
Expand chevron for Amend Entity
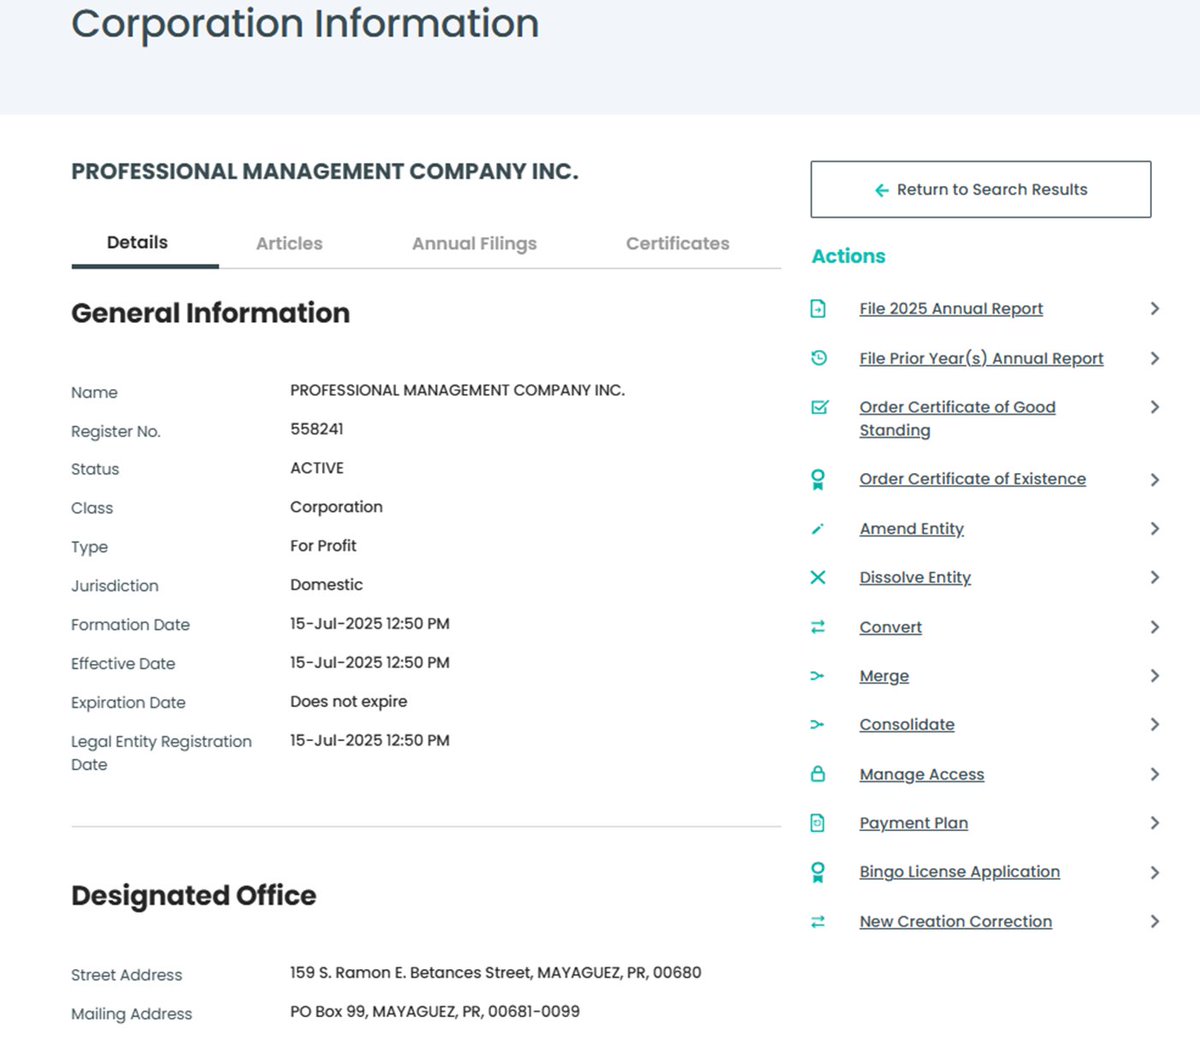pyautogui.click(x=1155, y=529)
